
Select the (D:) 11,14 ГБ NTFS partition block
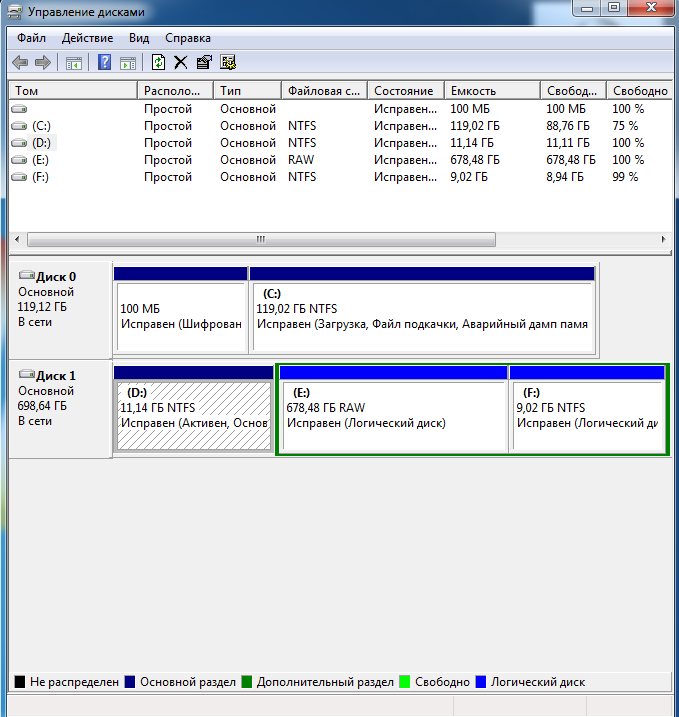[x=193, y=409]
